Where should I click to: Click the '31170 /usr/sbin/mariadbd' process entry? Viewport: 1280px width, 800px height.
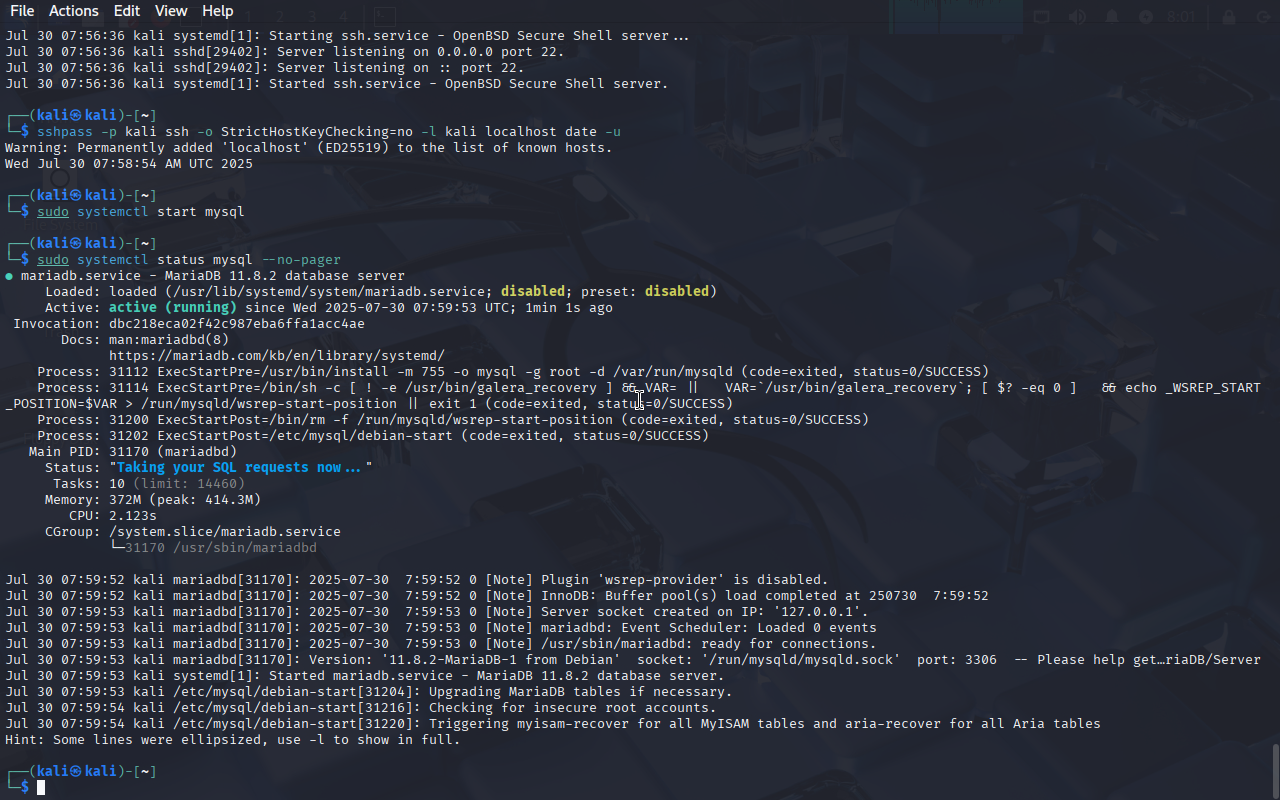tap(221, 548)
